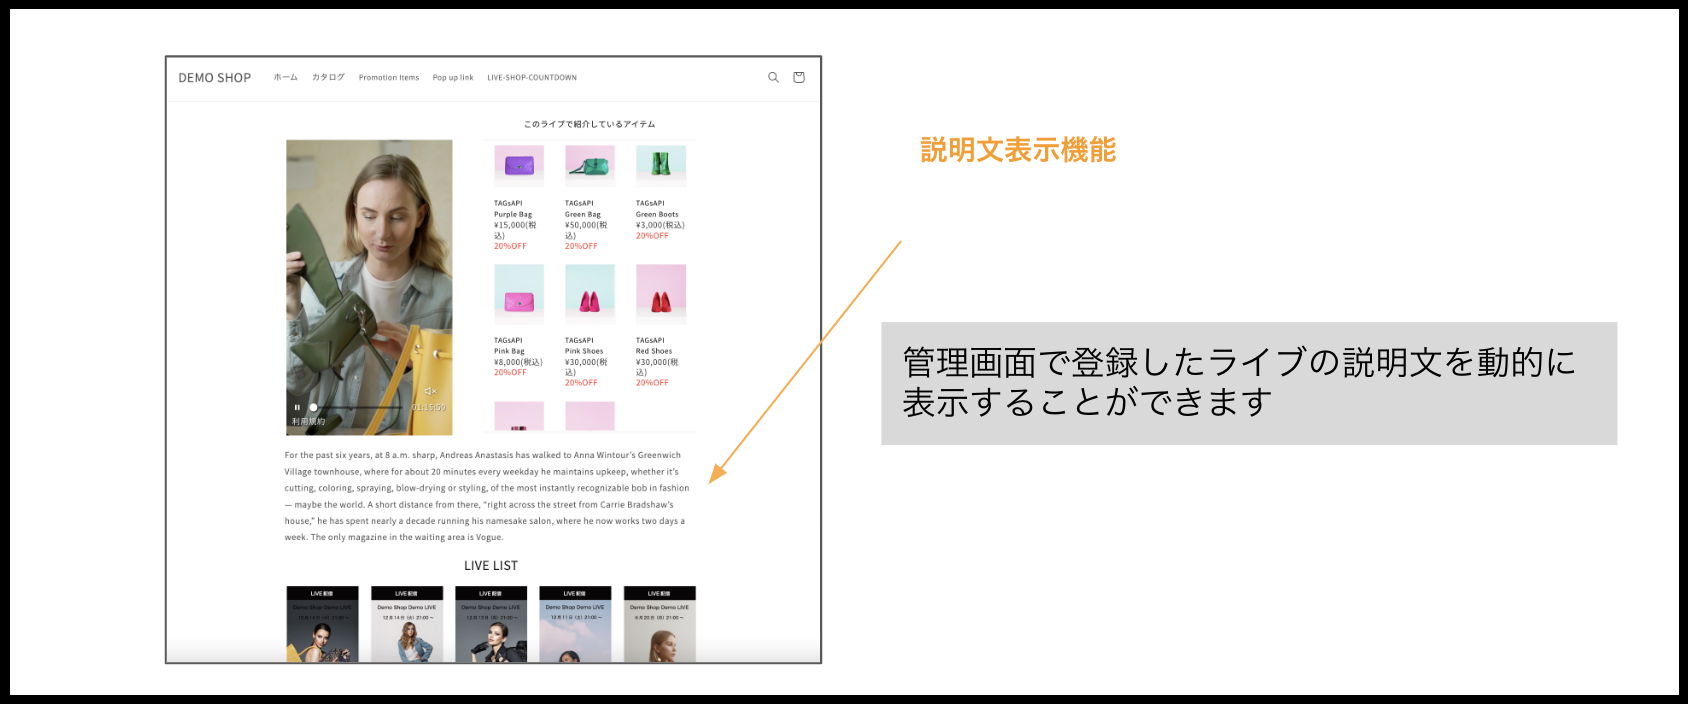
Task: Select the Purple Bag product image
Action: click(519, 165)
